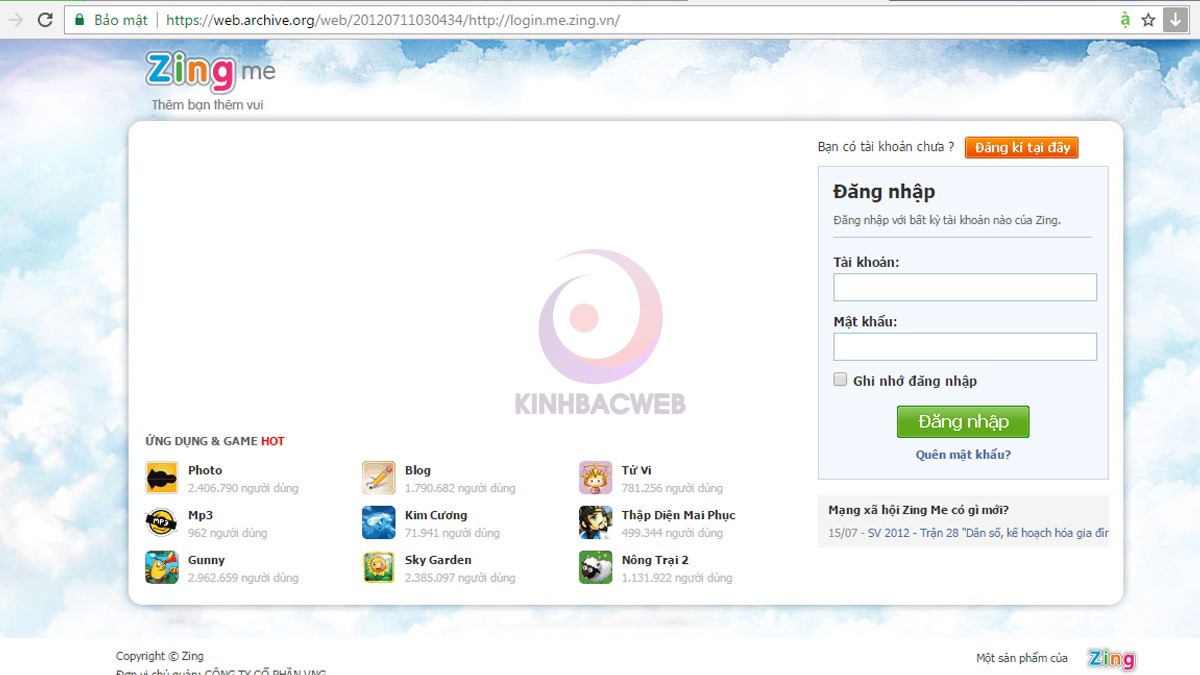Click the browser forward arrow

[15, 19]
